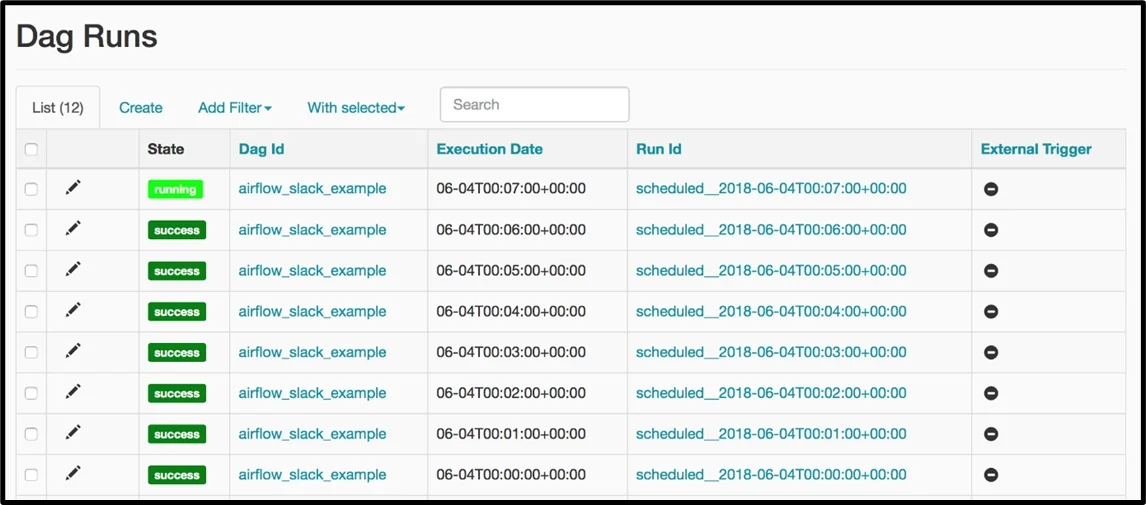Focus the Search input field
Image resolution: width=1146 pixels, height=505 pixels.
pos(534,105)
